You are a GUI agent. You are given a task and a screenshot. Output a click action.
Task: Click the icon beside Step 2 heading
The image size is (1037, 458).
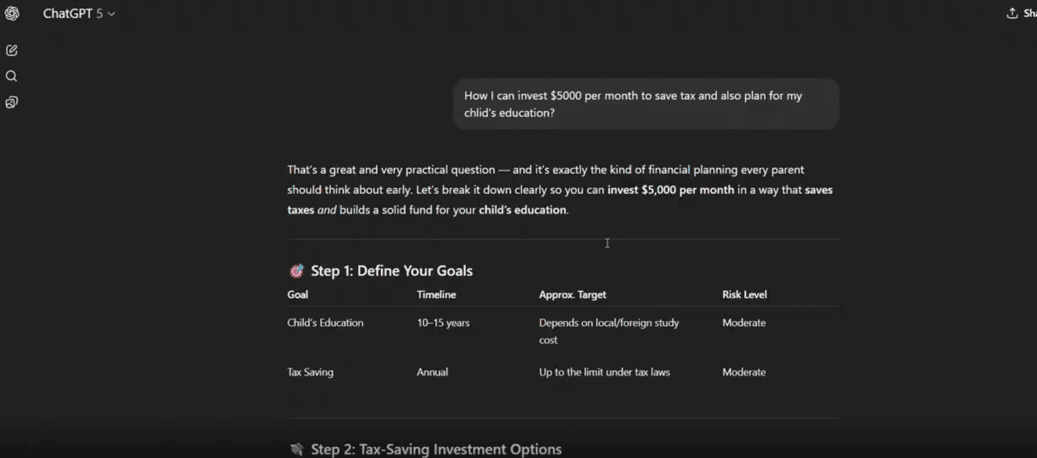296,450
